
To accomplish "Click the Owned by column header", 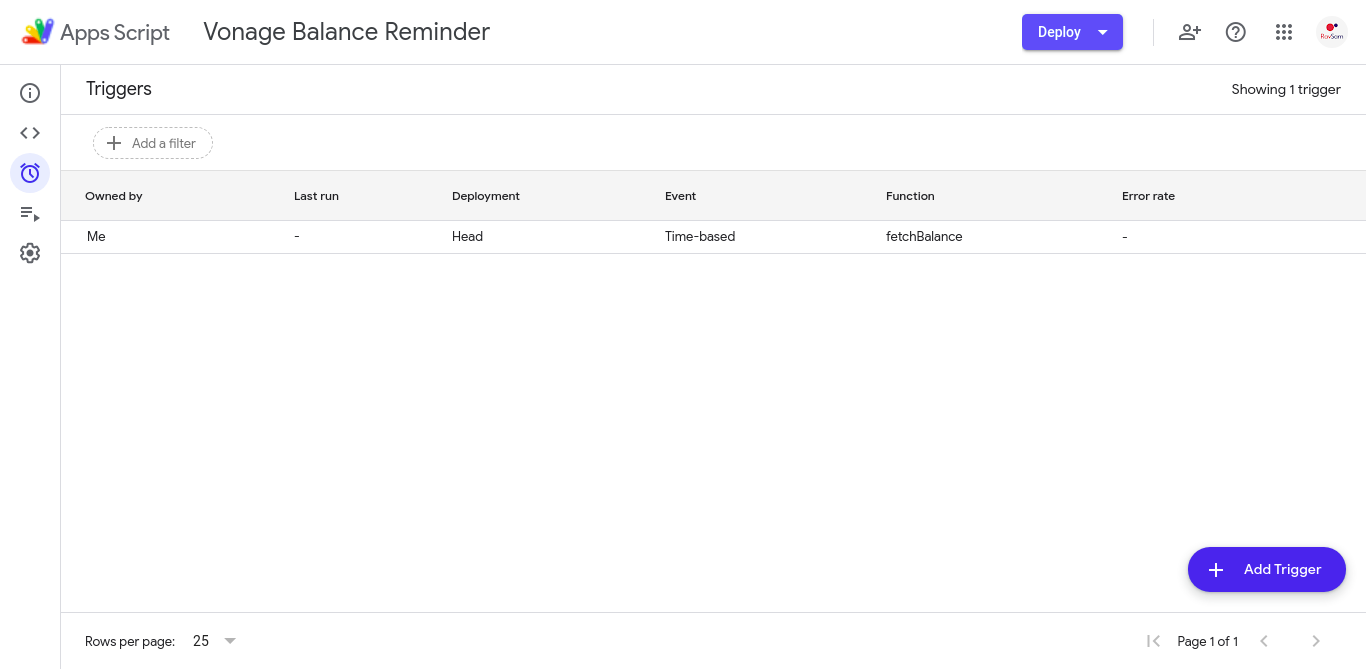I will pos(114,196).
